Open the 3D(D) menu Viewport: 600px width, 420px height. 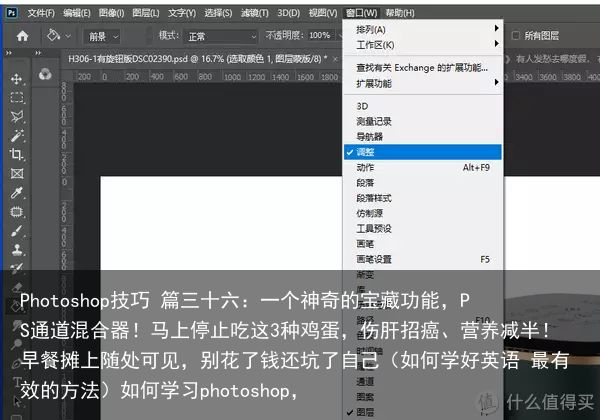point(289,13)
